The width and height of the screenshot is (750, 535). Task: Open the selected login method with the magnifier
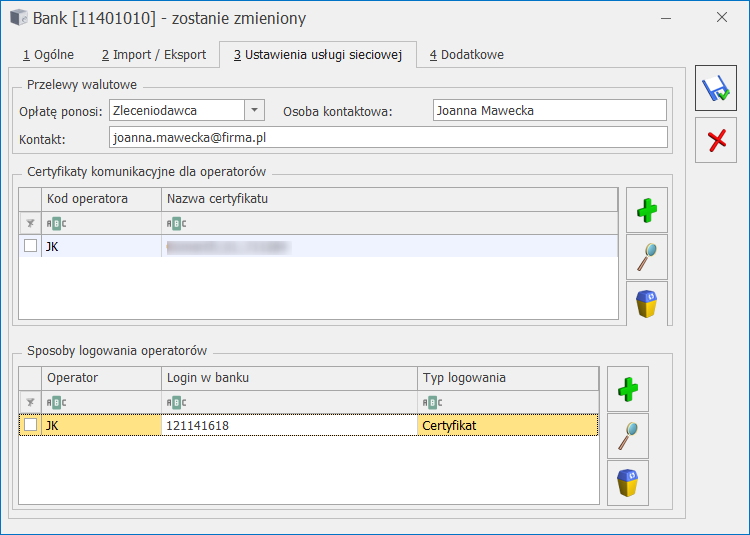(x=628, y=436)
